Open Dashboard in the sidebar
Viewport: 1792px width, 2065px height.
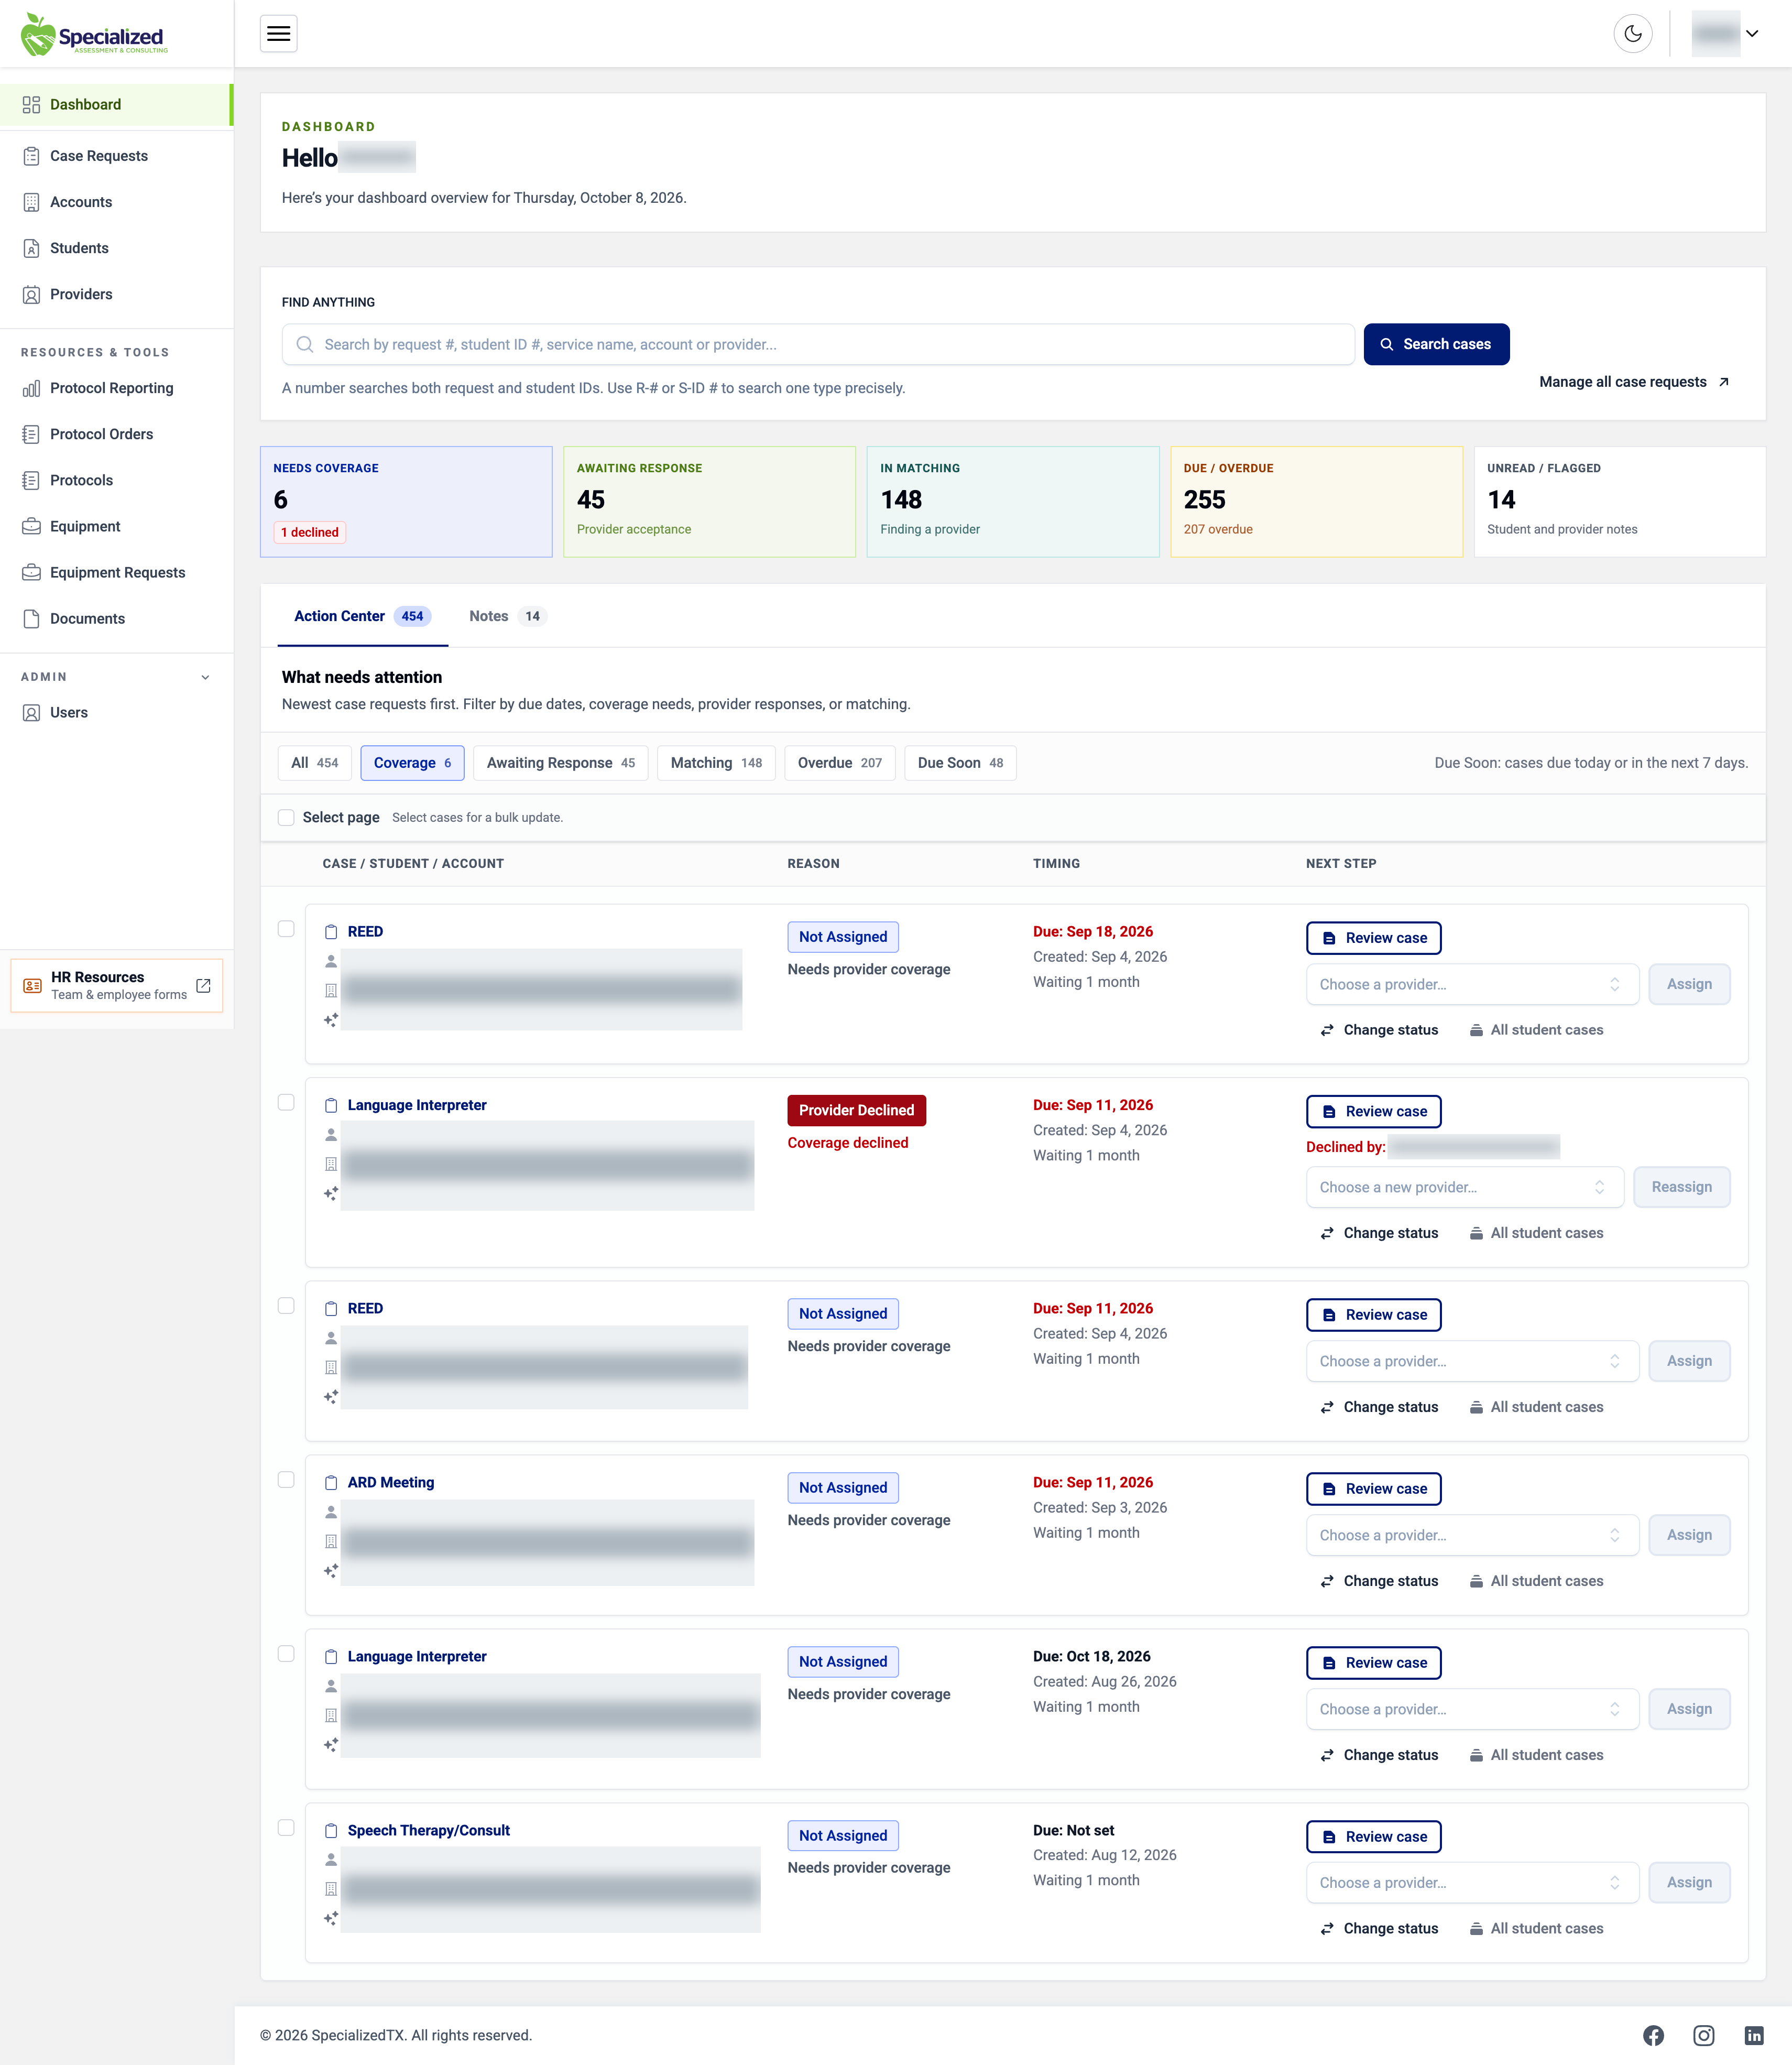coord(116,105)
